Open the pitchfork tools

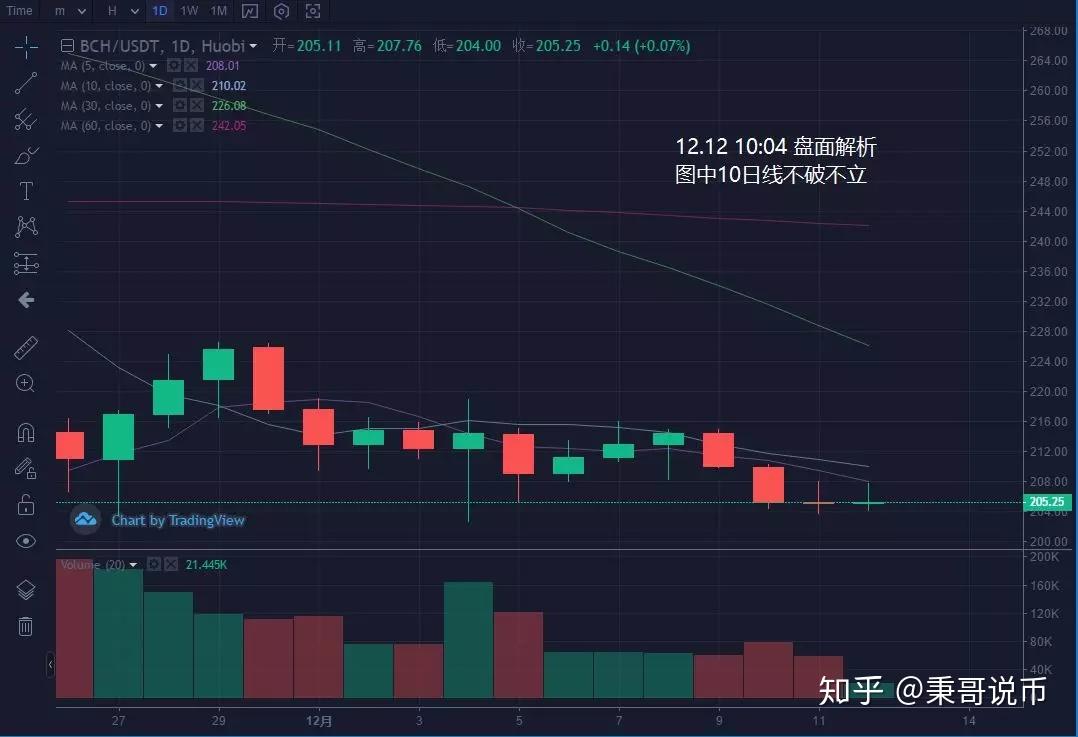[26, 120]
